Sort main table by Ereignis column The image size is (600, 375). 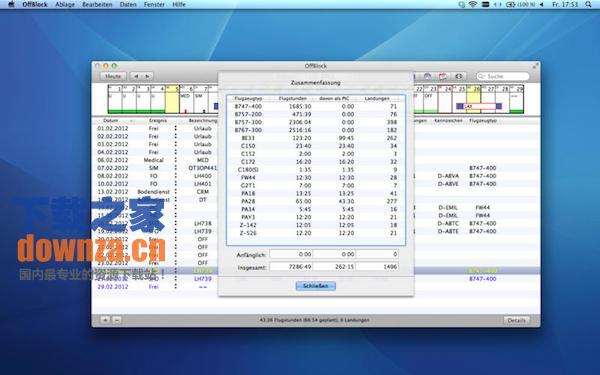pyautogui.click(x=158, y=121)
